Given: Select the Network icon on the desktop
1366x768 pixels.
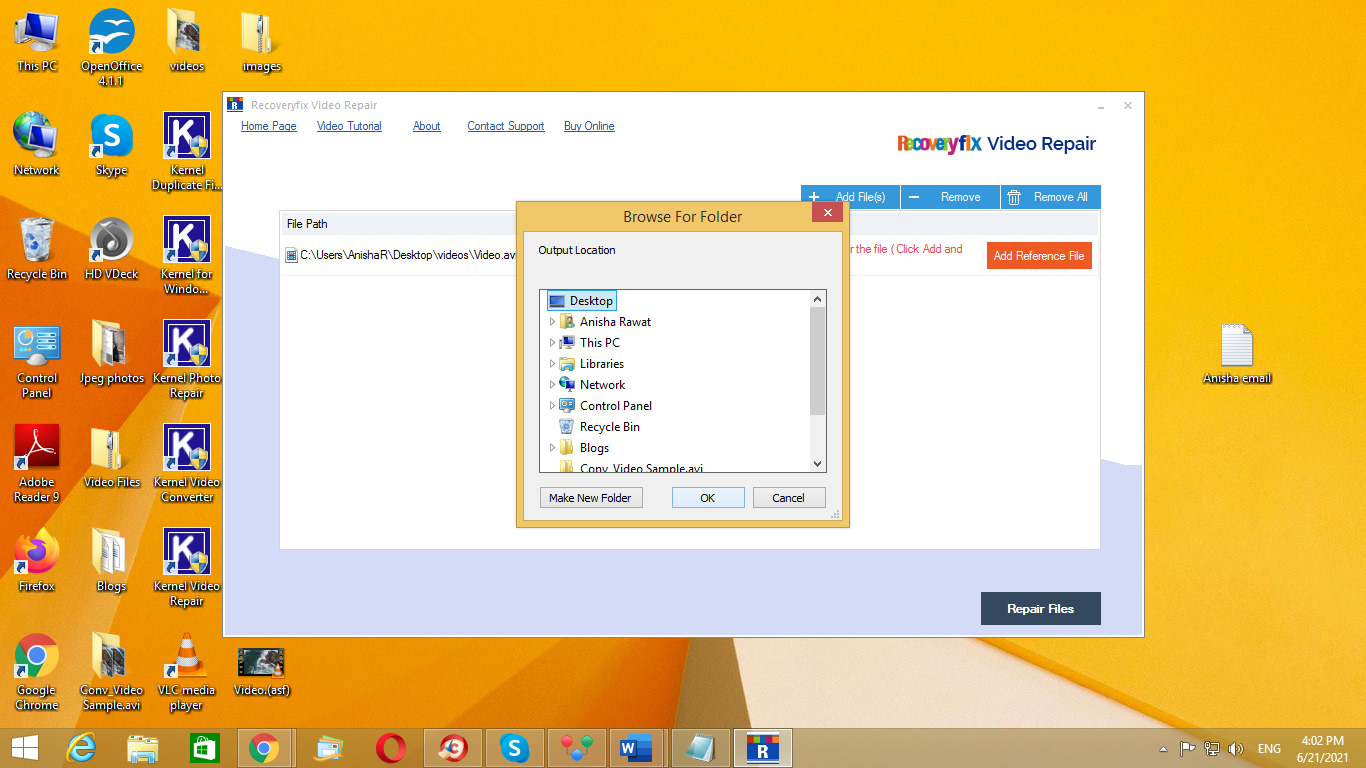Looking at the screenshot, I should coord(37,145).
